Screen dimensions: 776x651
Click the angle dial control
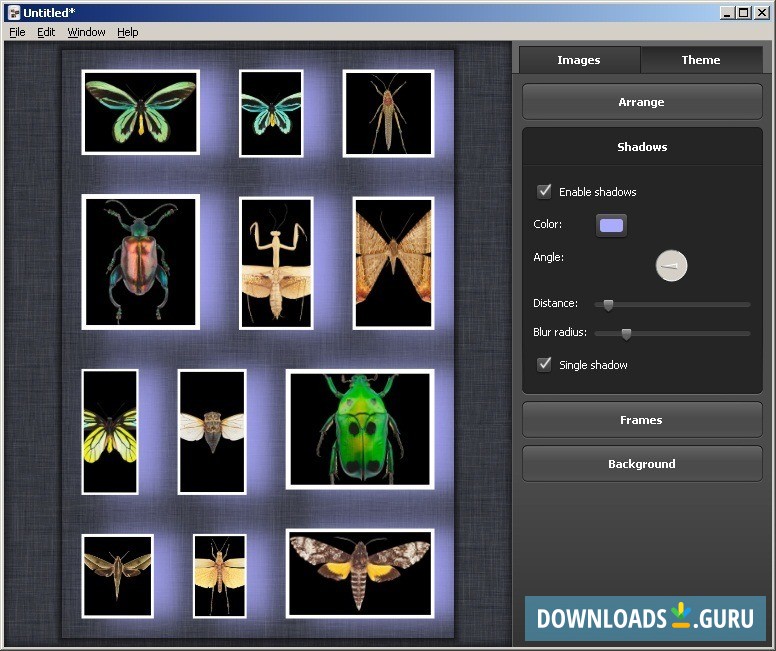click(x=671, y=265)
